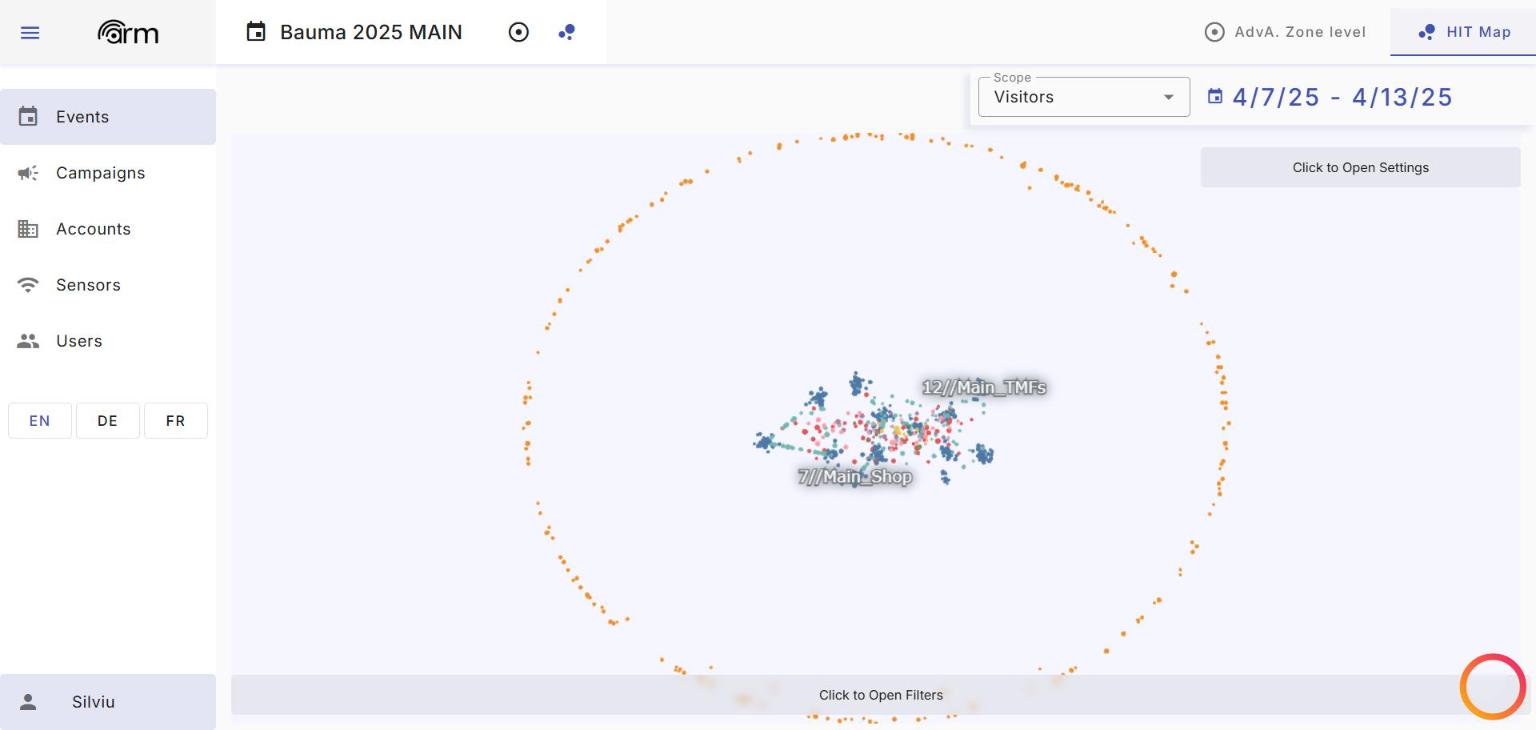1536x730 pixels.
Task: Open Accounts in sidebar
Action: 108,229
